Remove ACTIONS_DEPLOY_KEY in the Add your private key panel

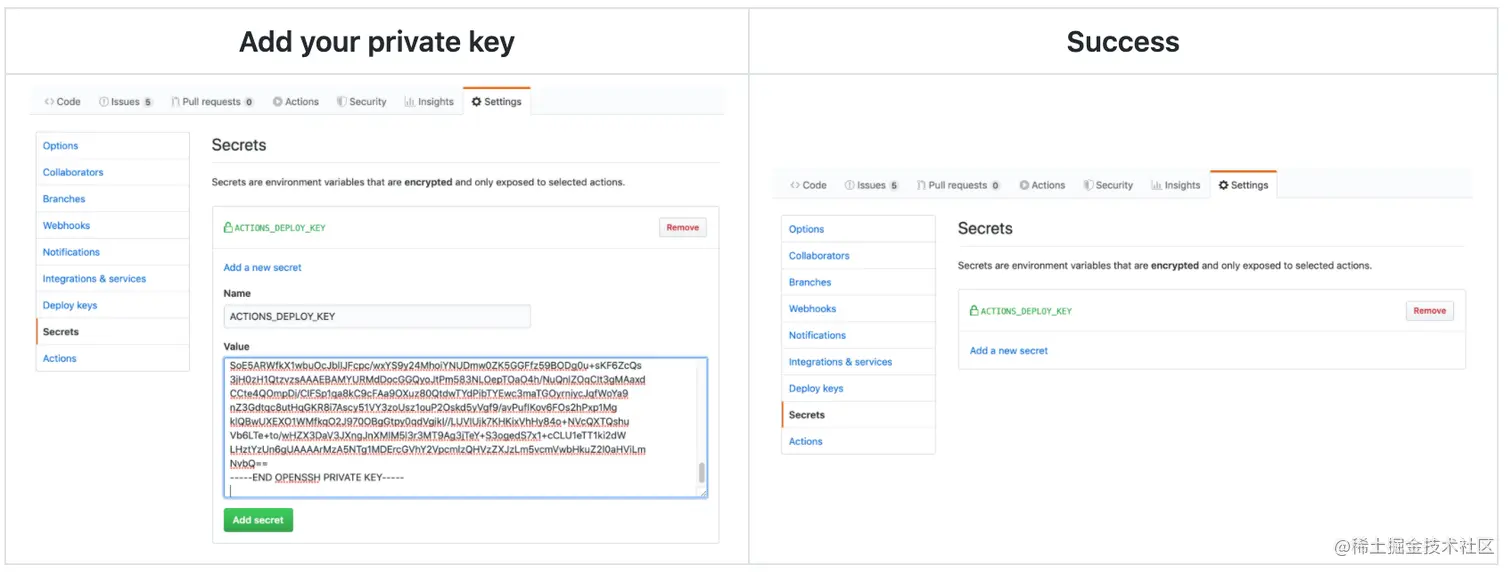click(x=683, y=228)
